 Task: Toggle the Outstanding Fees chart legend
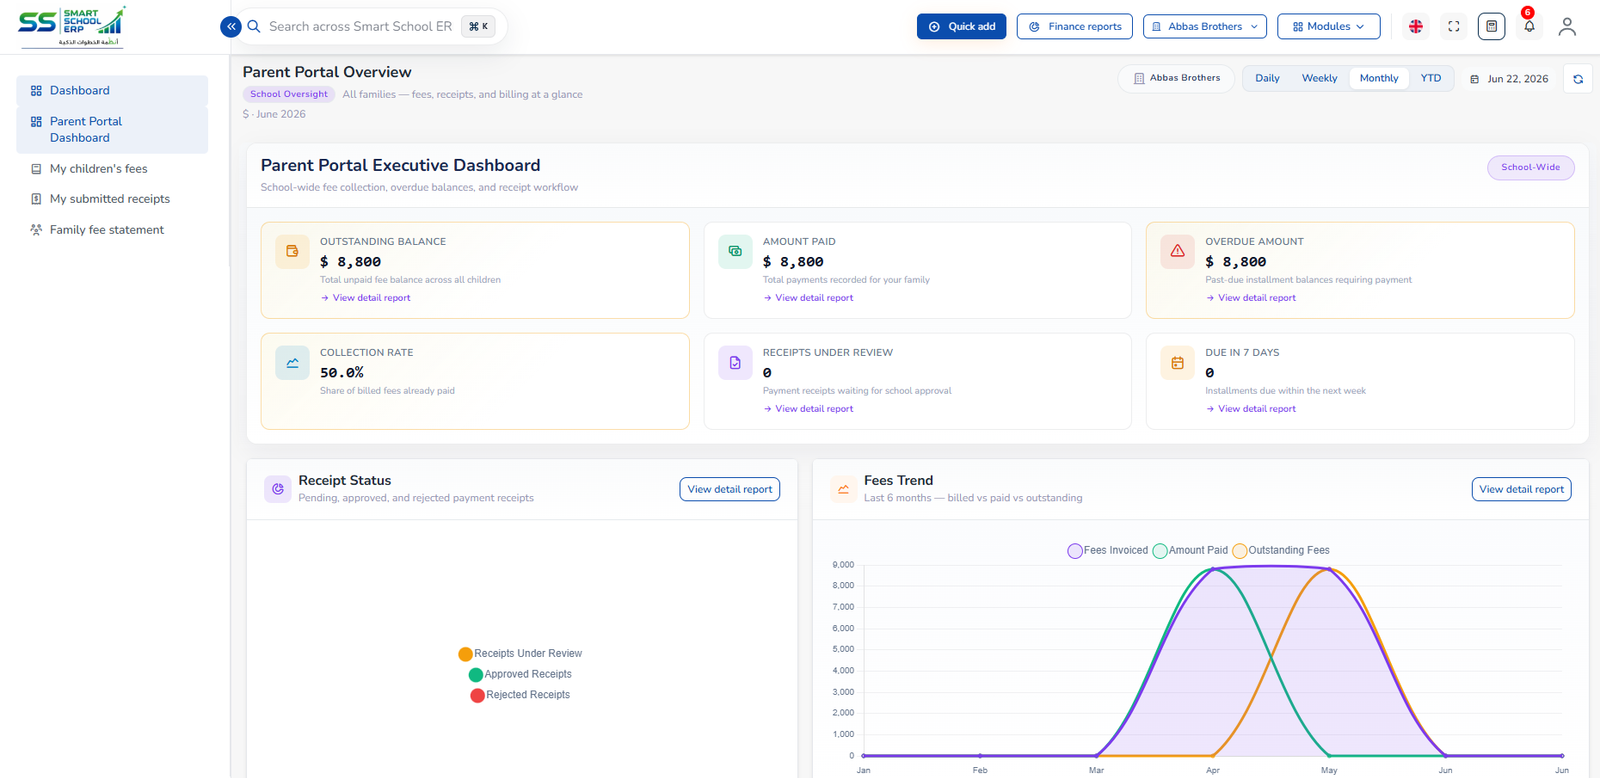(1281, 550)
